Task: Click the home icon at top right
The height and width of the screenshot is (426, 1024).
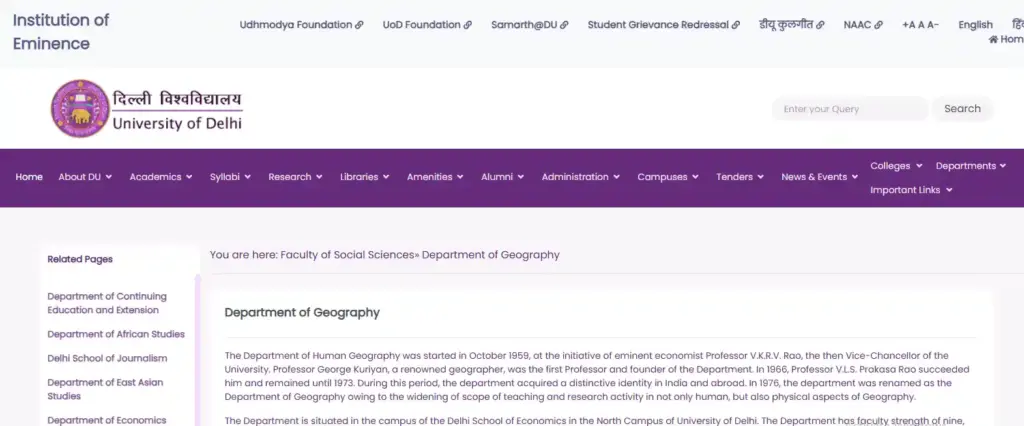Action: click(x=993, y=40)
